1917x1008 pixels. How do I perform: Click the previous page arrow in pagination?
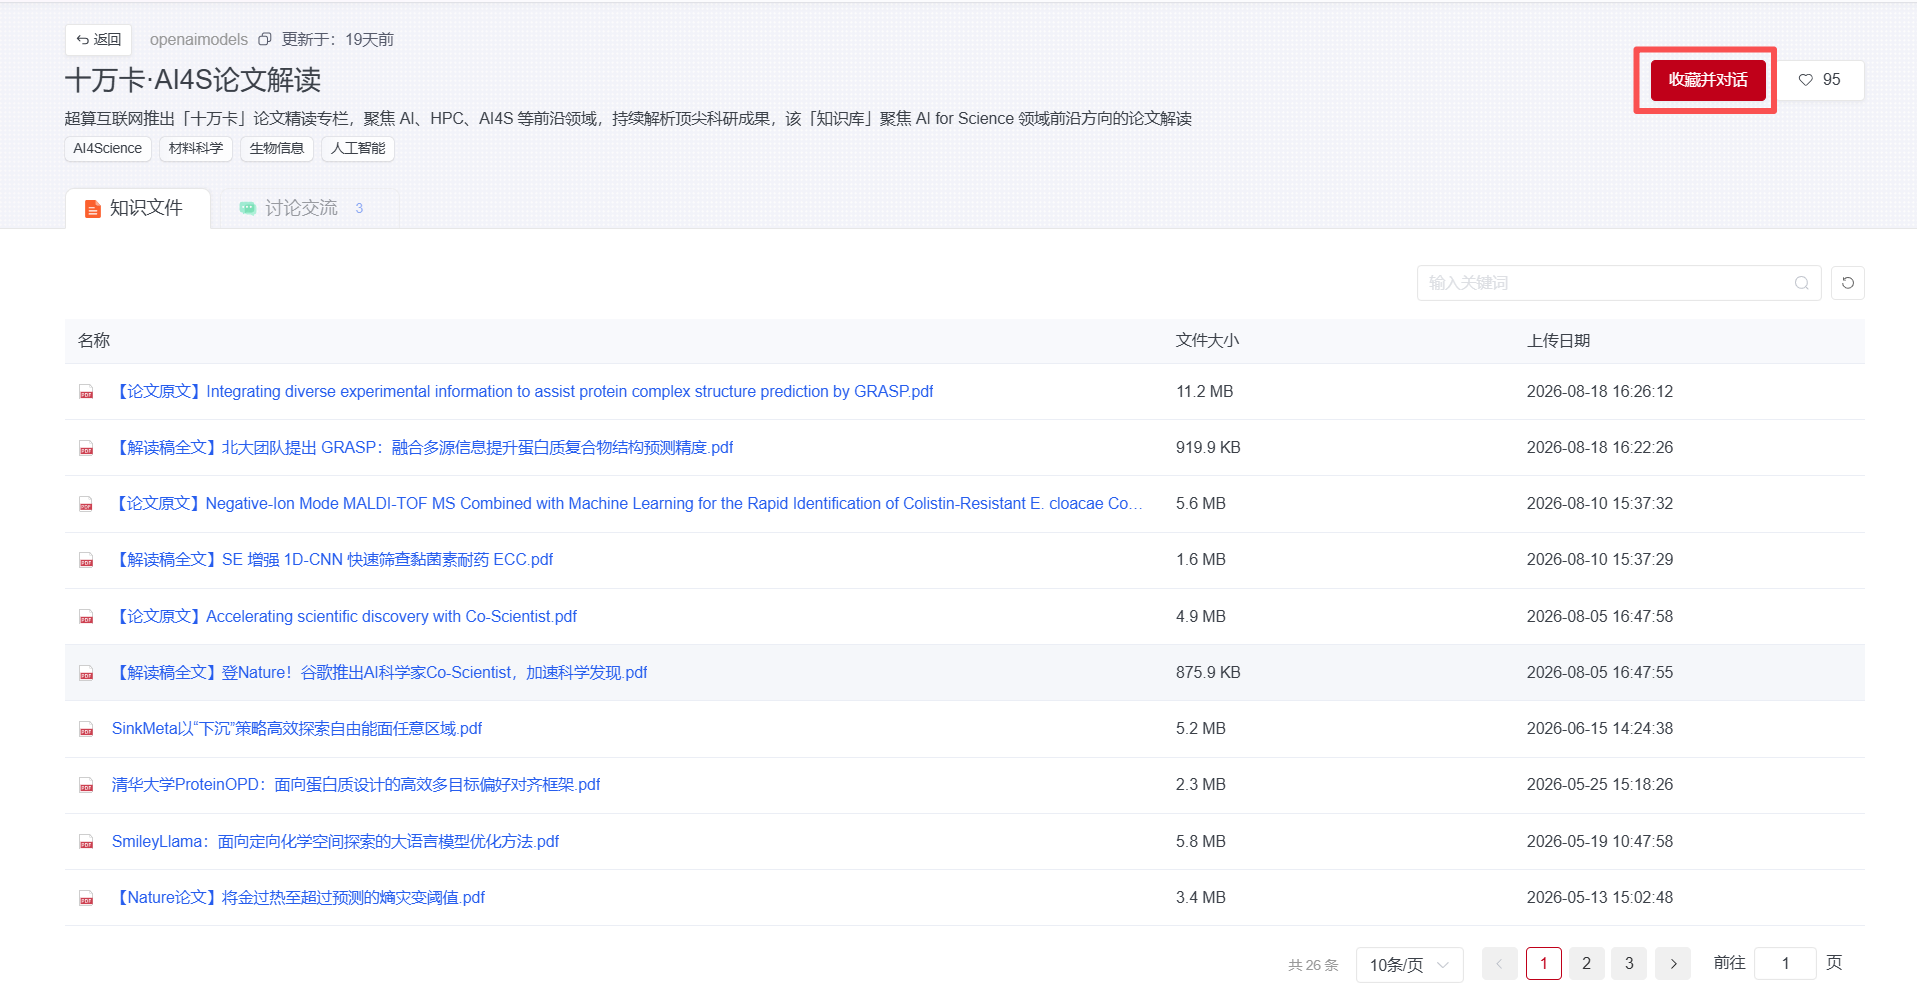point(1499,964)
